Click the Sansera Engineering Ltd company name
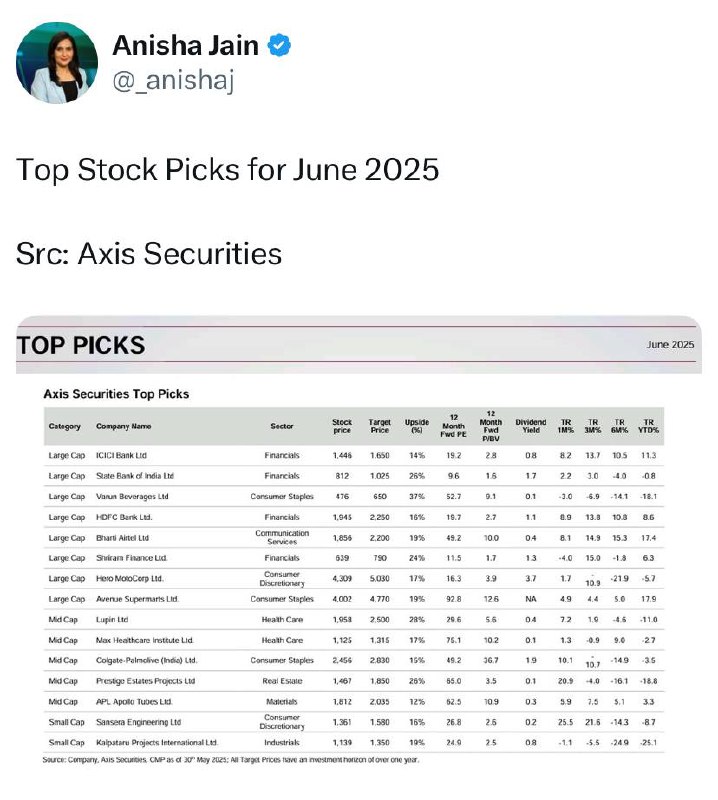718x800 pixels. coord(139,722)
